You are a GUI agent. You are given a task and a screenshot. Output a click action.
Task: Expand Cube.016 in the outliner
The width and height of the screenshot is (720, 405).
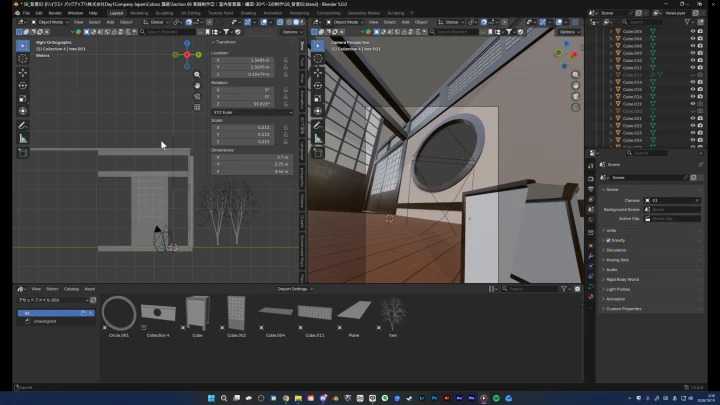pos(611,96)
